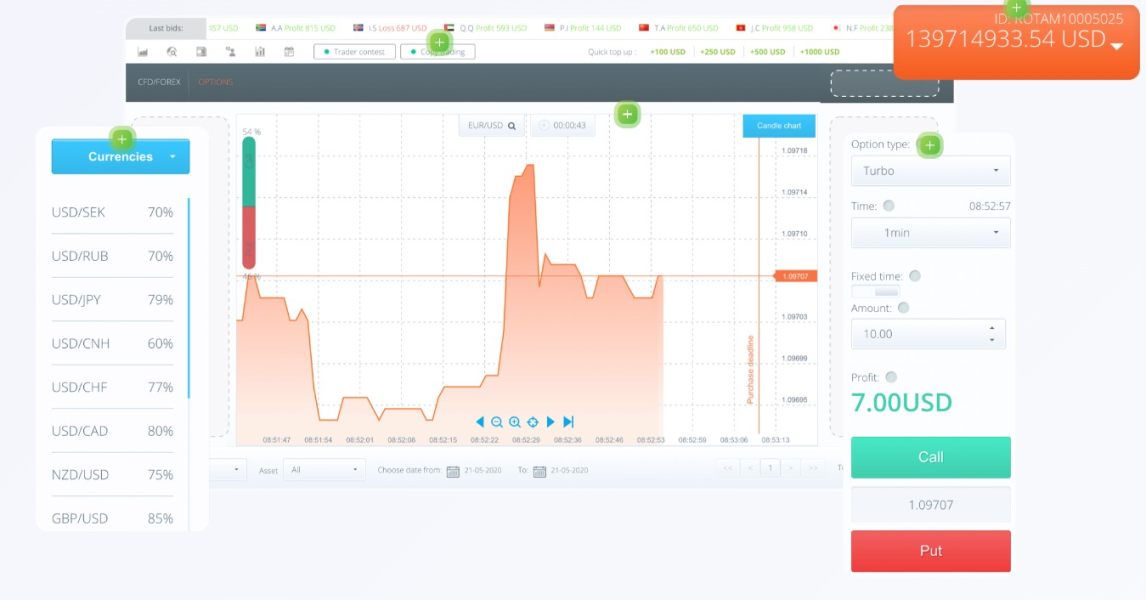This screenshot has height=600, width=1146.
Task: Expand the account balance dropdown arrow
Action: pyautogui.click(x=1116, y=46)
